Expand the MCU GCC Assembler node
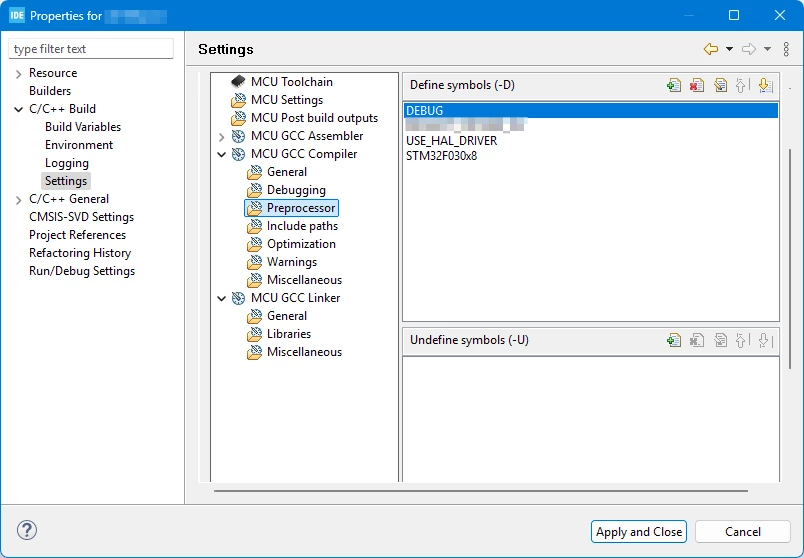 click(222, 136)
